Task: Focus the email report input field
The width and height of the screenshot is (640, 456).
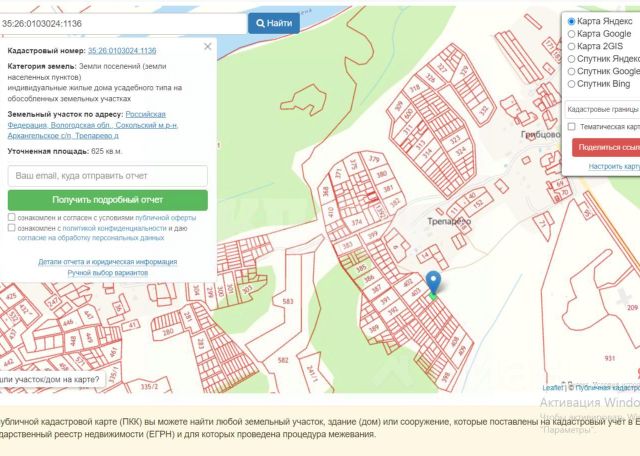Action: pyautogui.click(x=108, y=176)
